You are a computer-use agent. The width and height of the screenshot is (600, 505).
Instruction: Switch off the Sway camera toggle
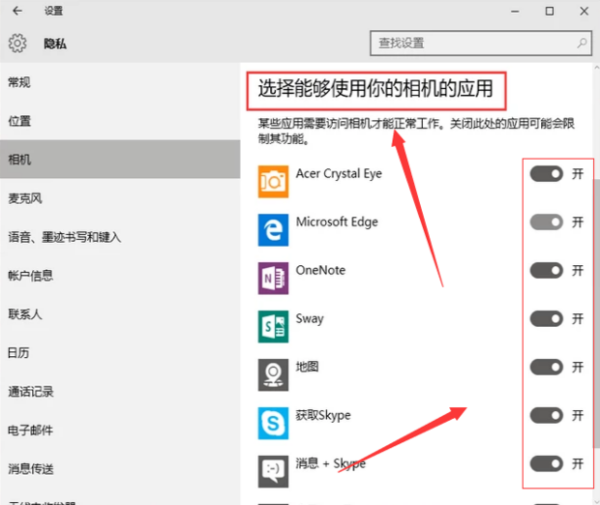point(546,318)
